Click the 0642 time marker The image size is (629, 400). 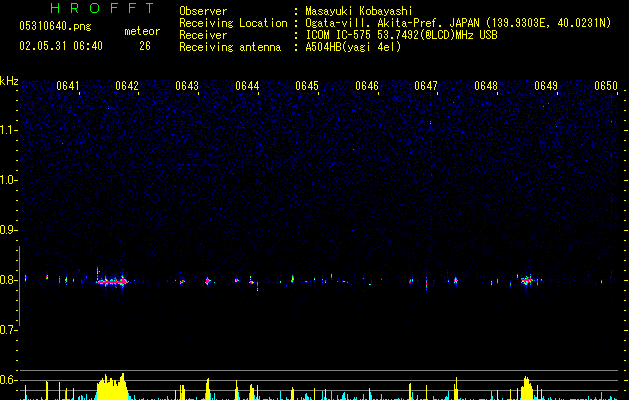pos(127,86)
